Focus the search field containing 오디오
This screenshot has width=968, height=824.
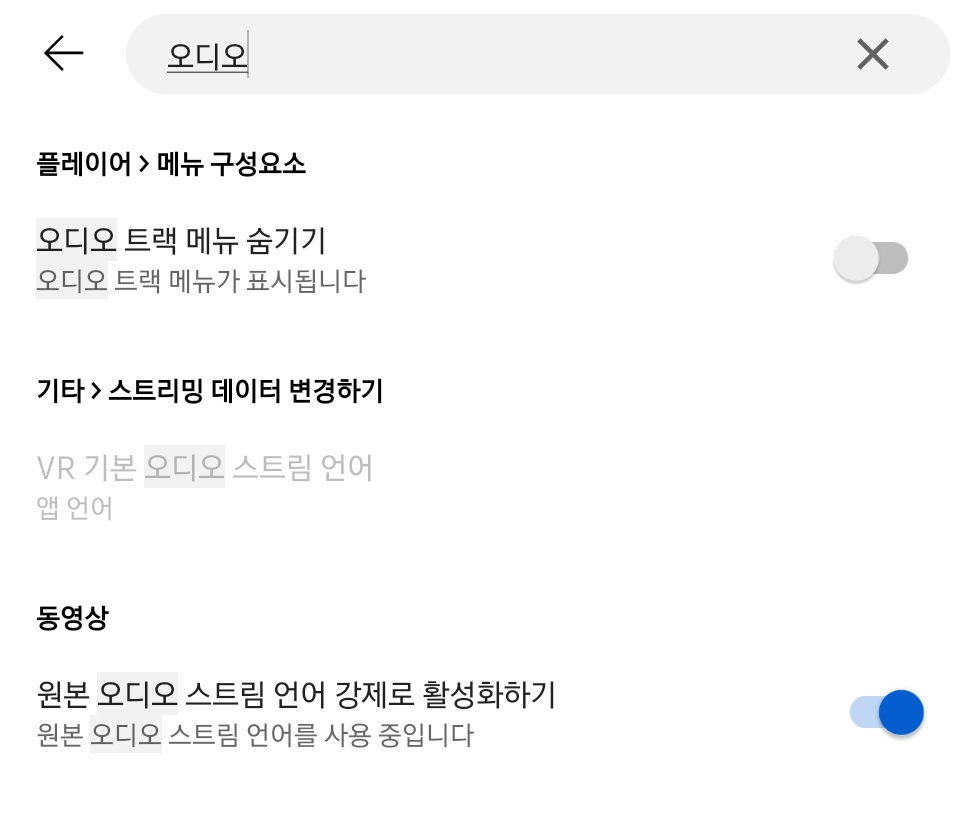tap(500, 54)
